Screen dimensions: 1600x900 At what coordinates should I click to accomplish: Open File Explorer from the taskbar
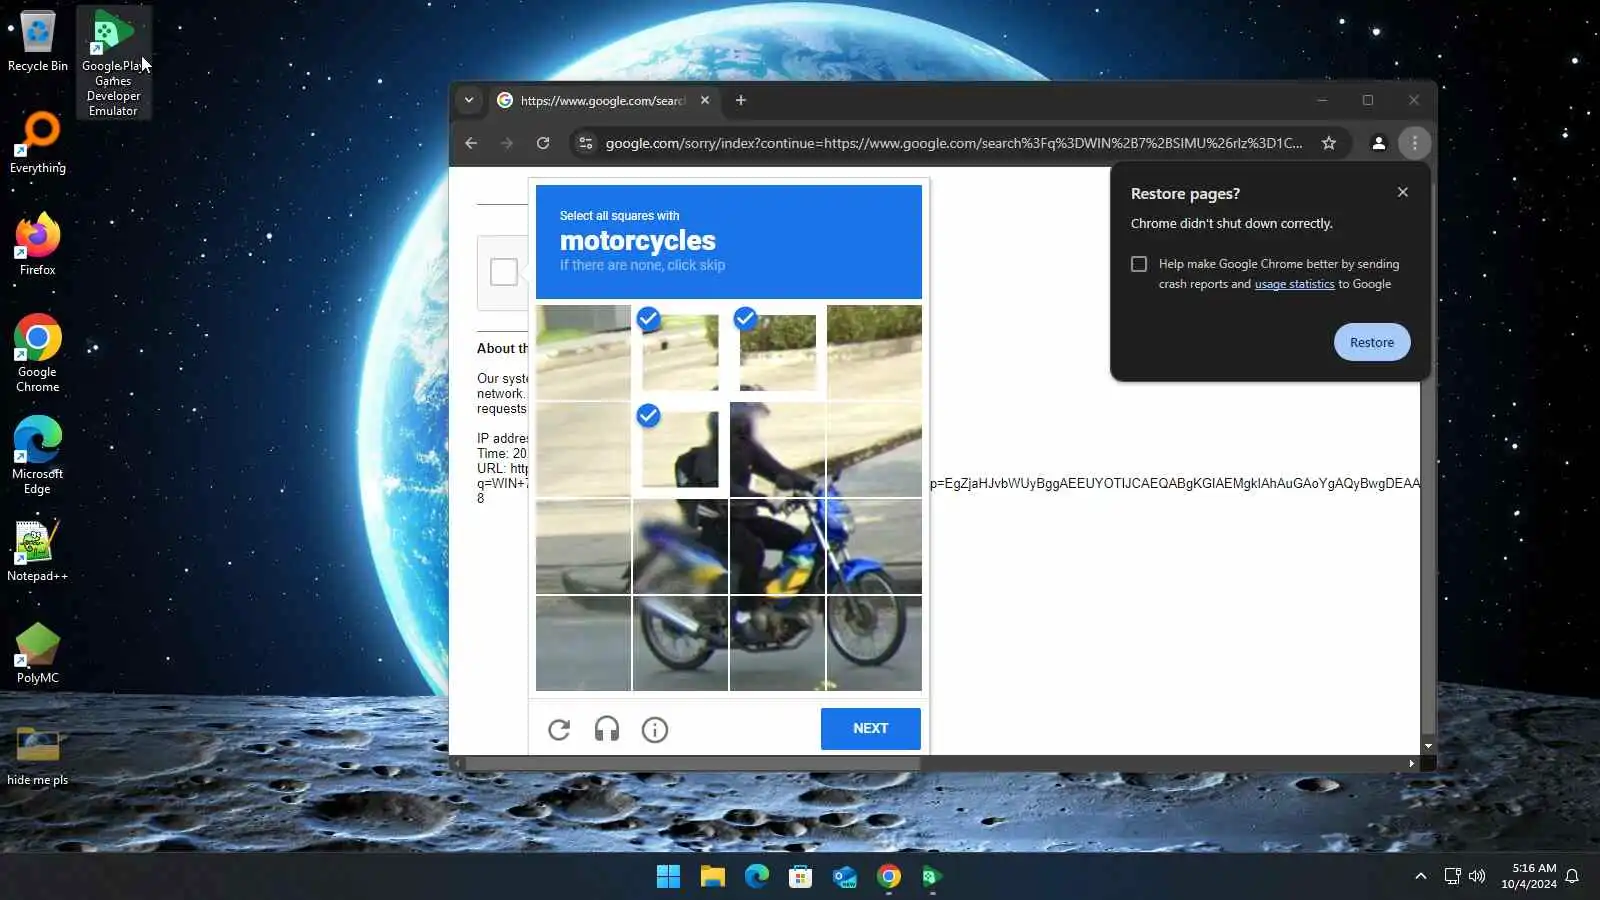[x=712, y=877]
